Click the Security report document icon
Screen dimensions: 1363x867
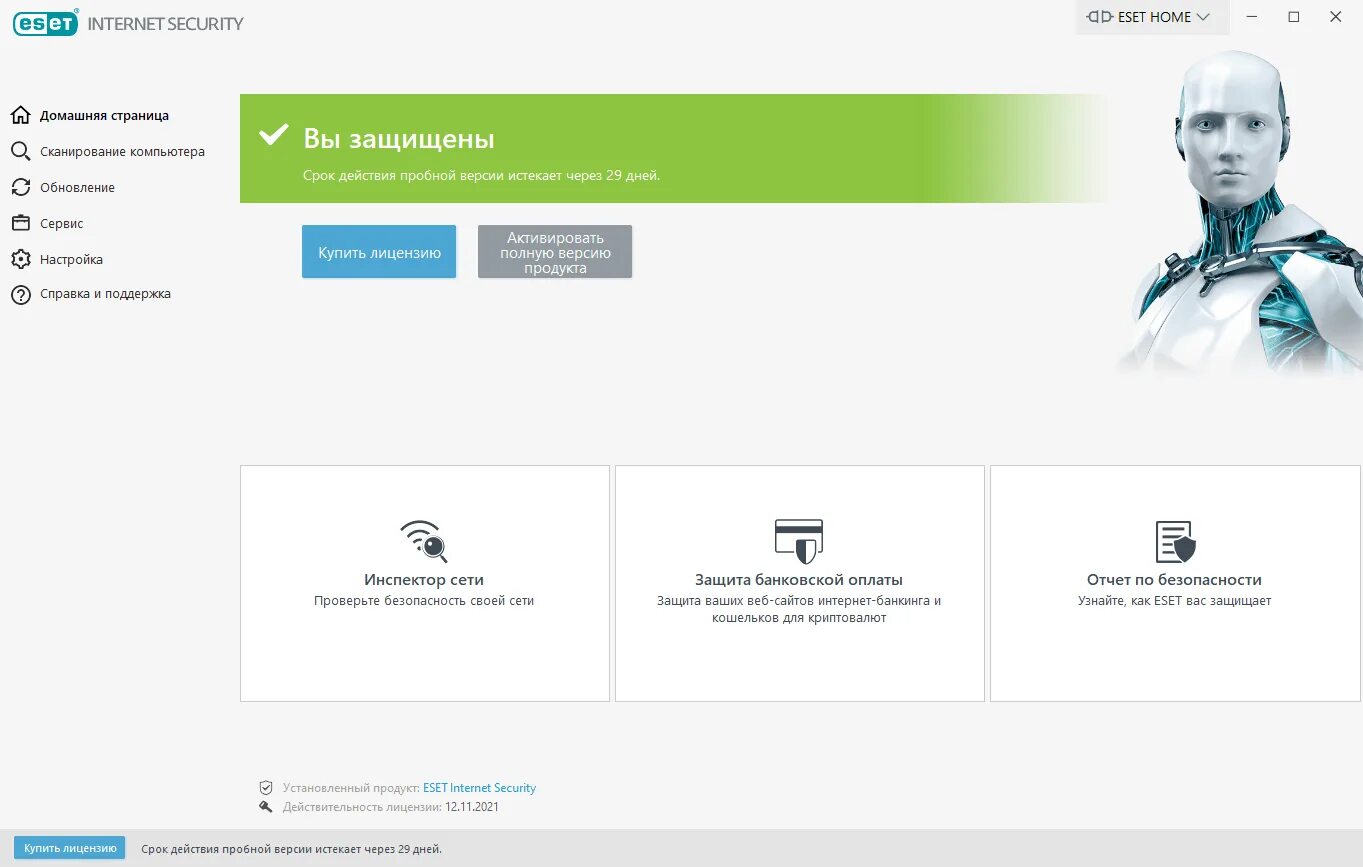click(1175, 541)
